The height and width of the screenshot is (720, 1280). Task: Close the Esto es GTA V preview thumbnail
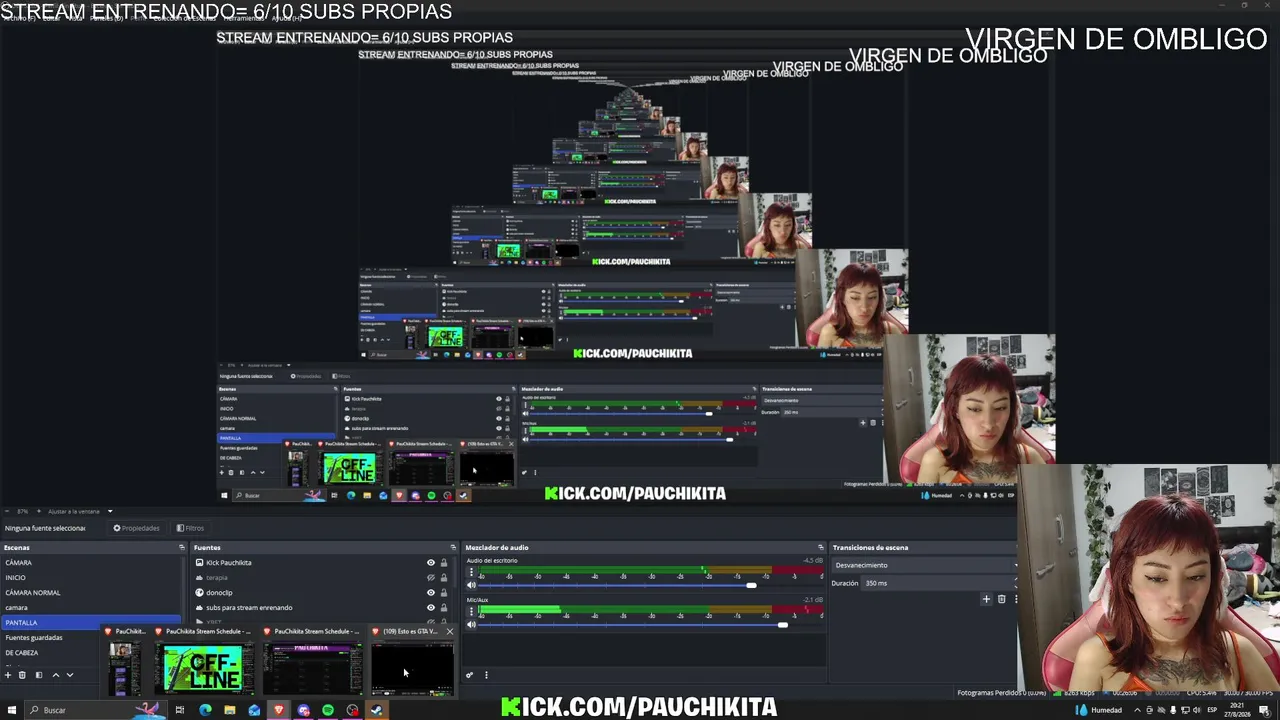449,631
